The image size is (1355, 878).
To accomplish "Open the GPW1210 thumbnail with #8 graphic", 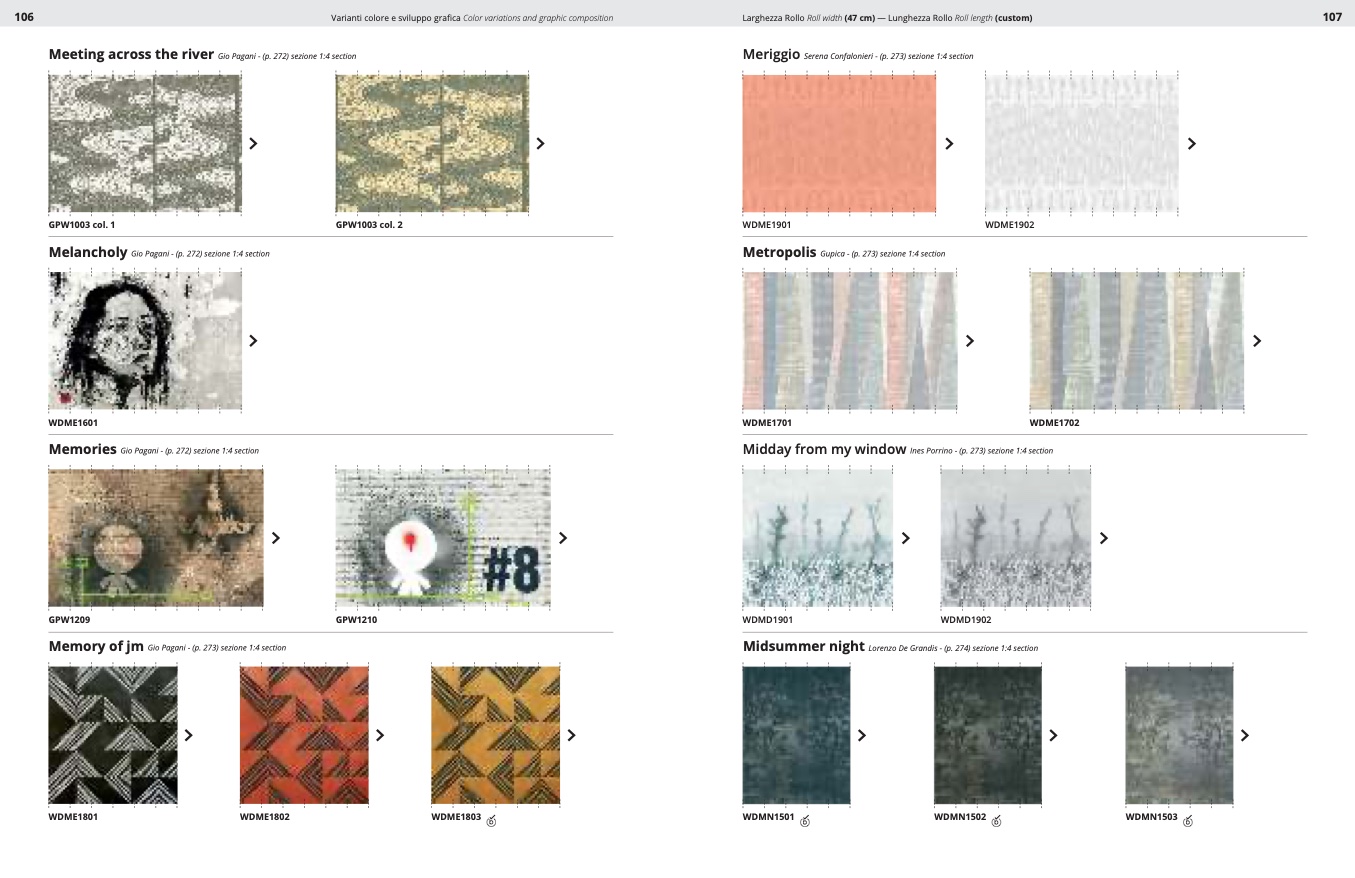I will coord(443,538).
